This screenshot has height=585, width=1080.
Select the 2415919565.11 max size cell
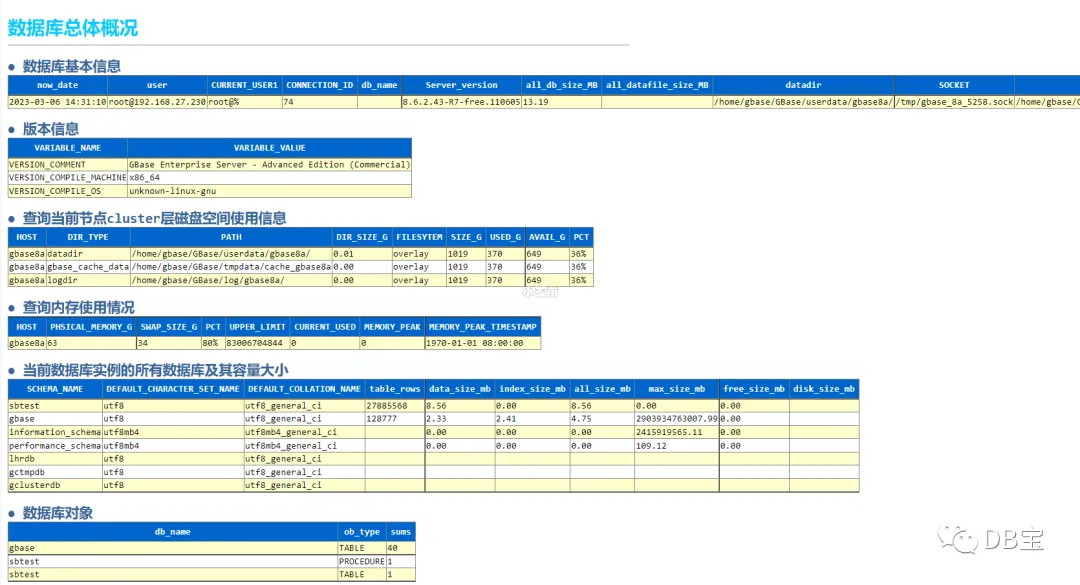pyautogui.click(x=676, y=432)
